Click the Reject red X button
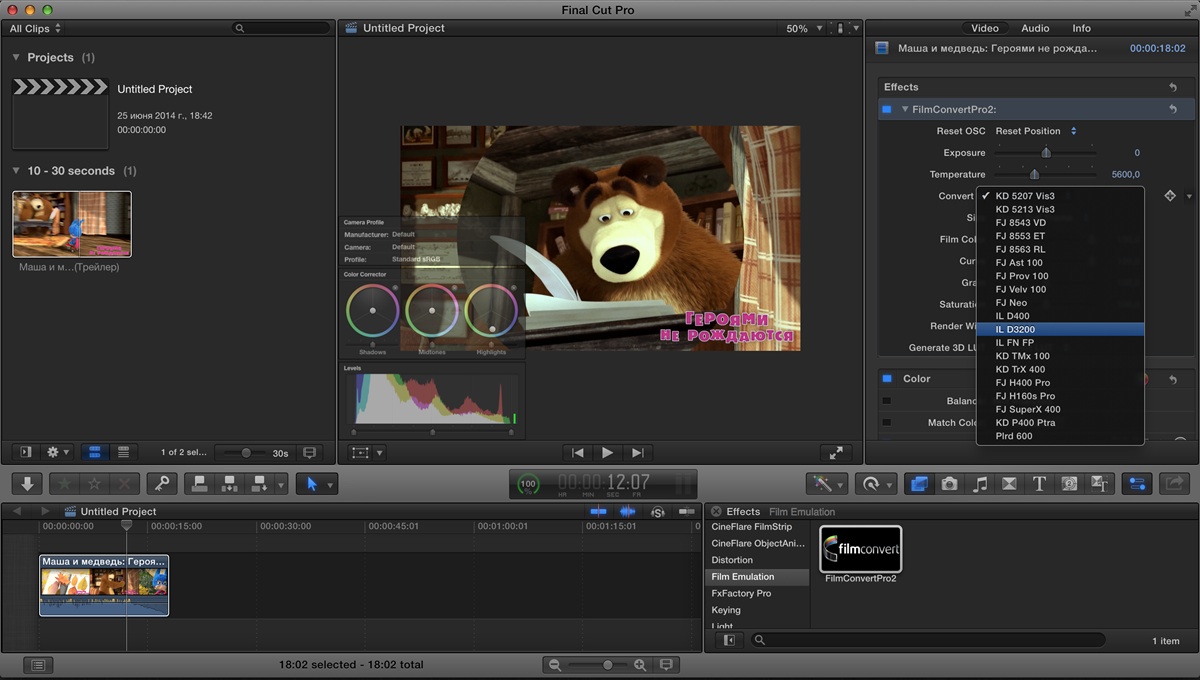The width and height of the screenshot is (1200, 680). point(124,484)
